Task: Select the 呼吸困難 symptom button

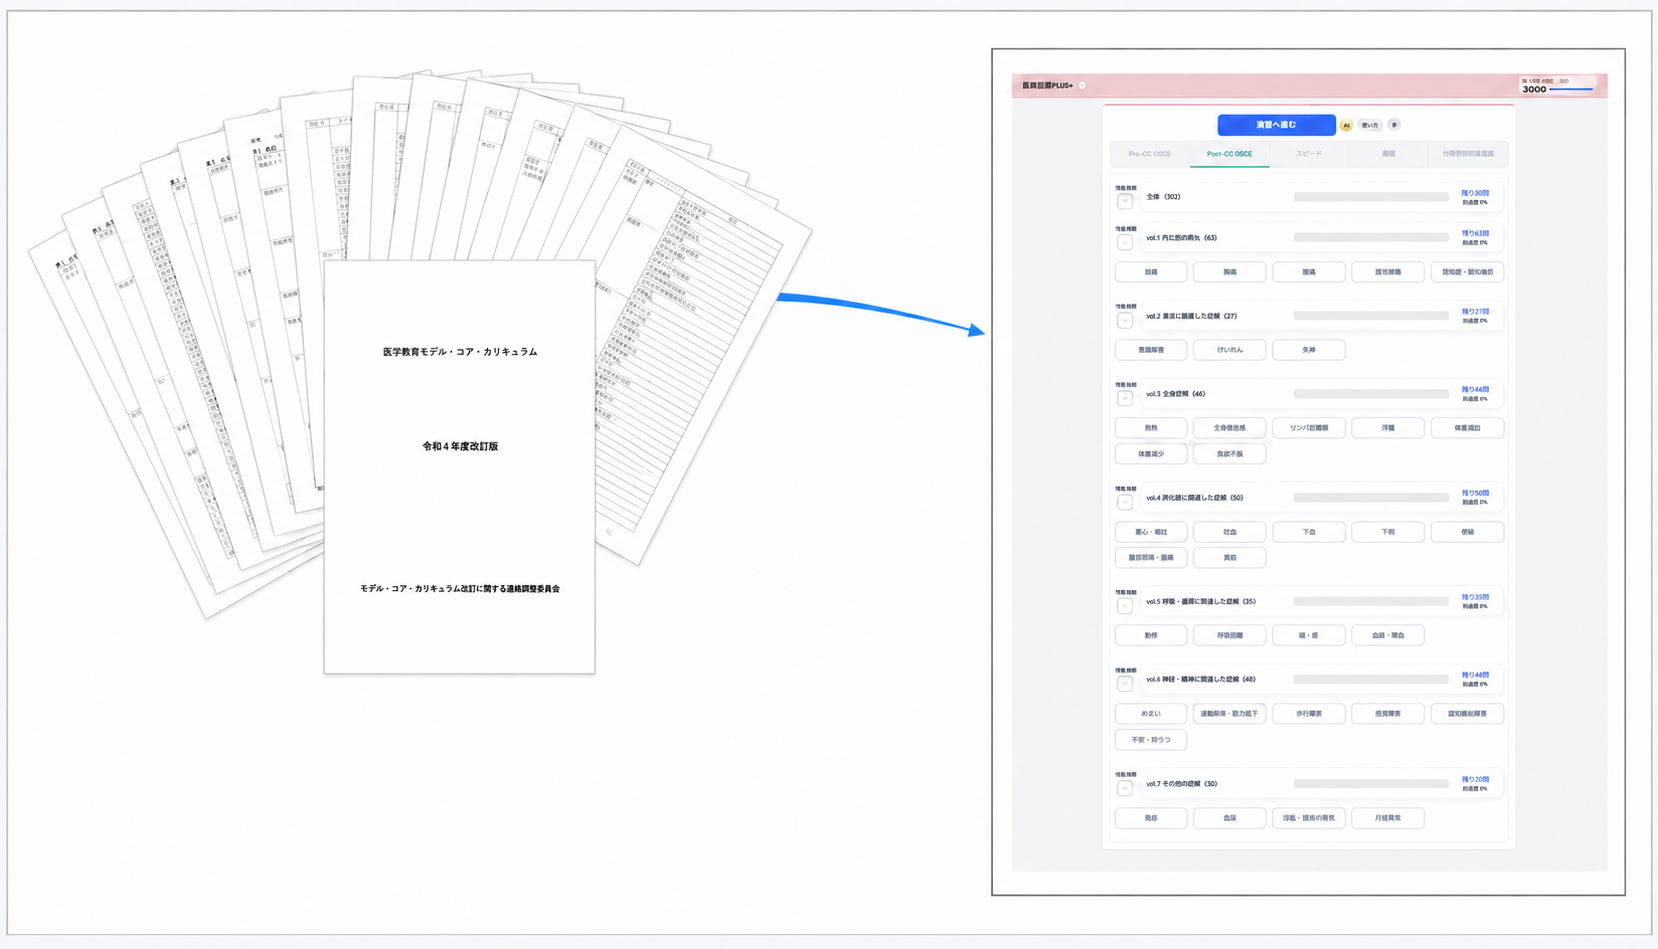Action: pyautogui.click(x=1230, y=635)
